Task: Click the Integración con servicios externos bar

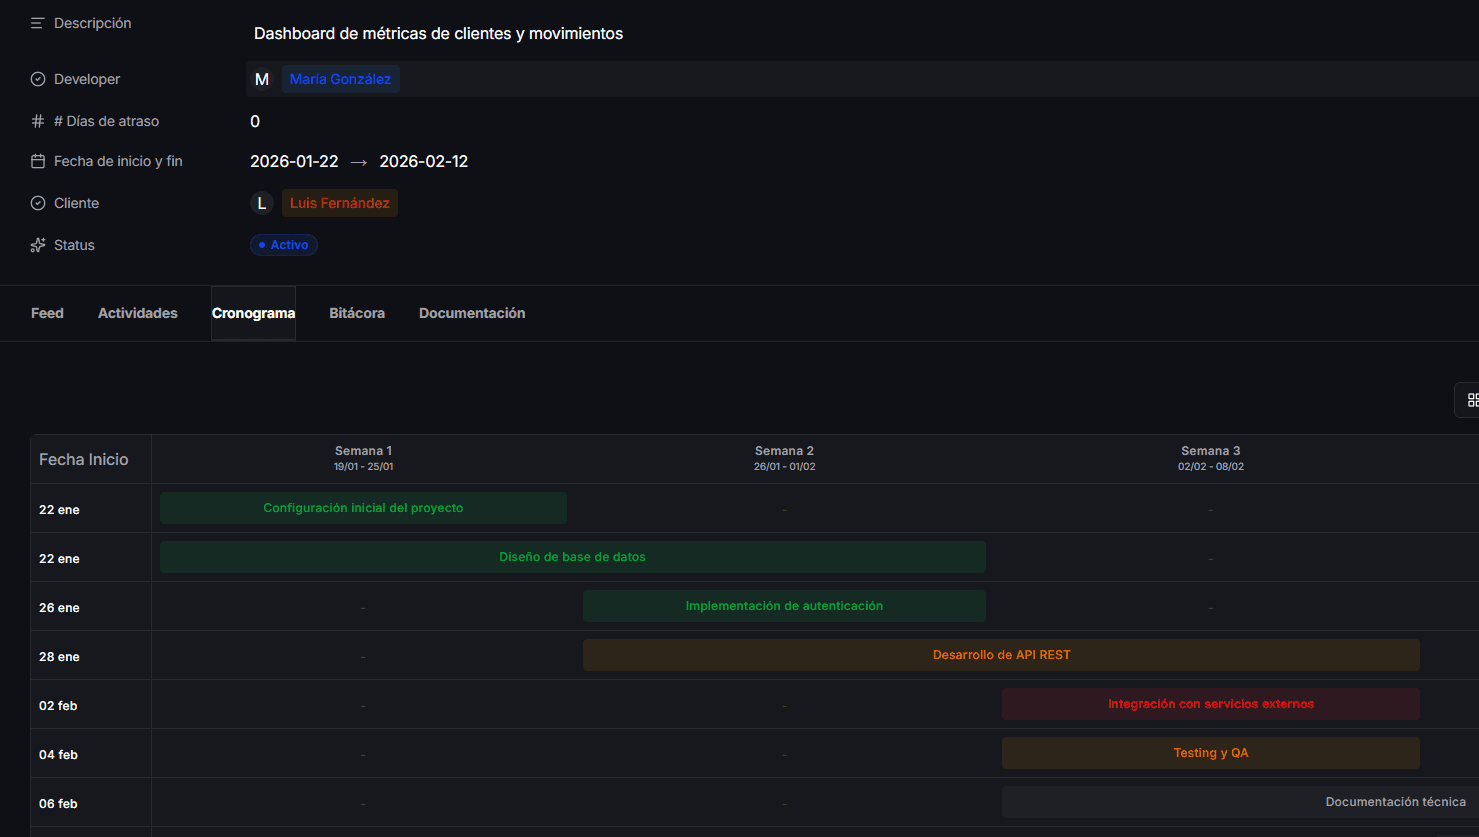Action: 1210,703
